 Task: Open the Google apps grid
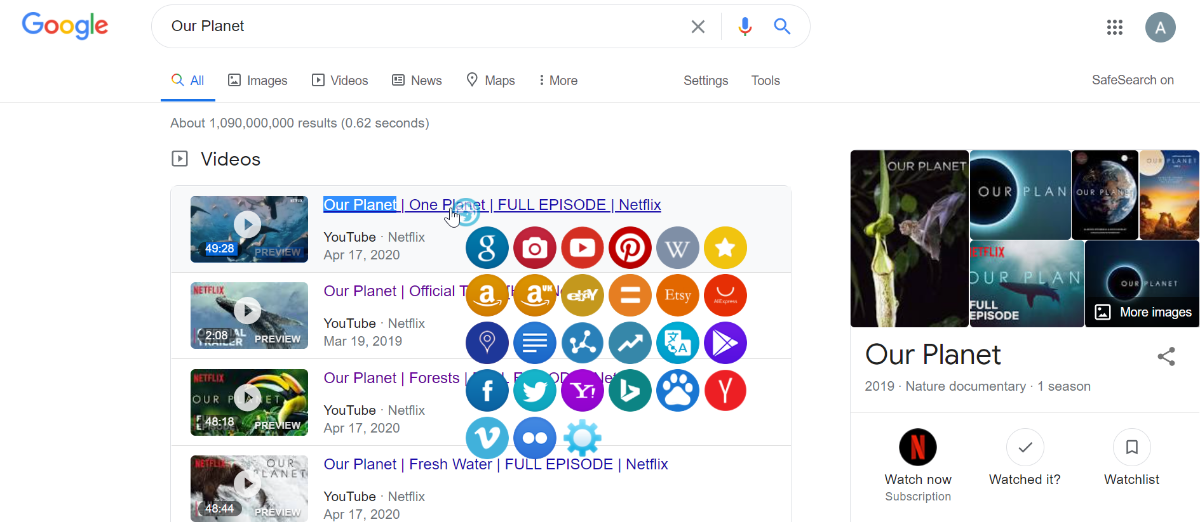tap(1115, 27)
